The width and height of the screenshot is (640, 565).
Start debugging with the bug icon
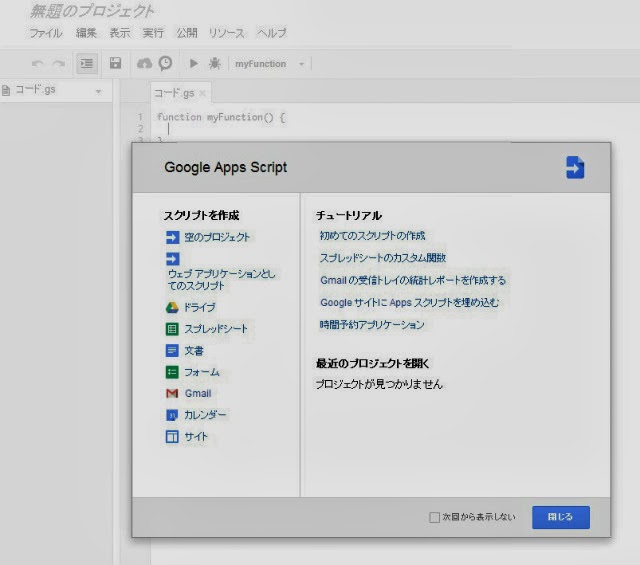click(215, 63)
